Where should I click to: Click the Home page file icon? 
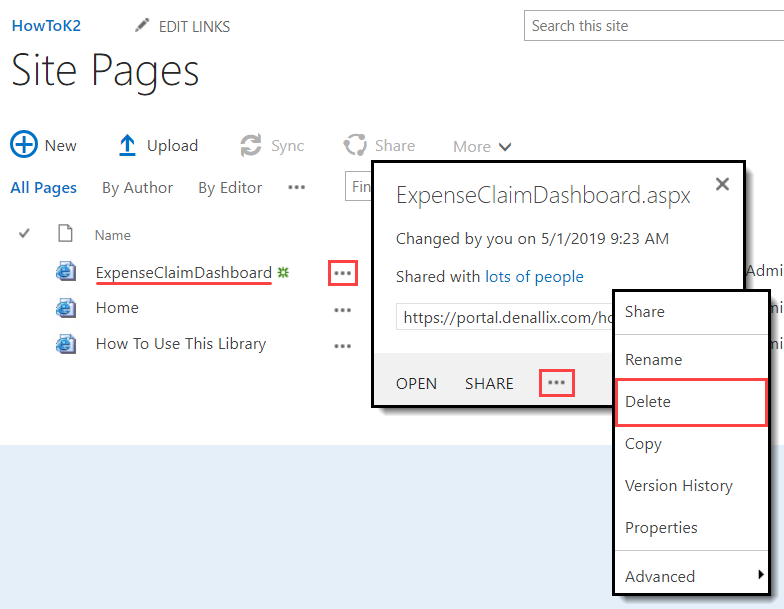(x=66, y=308)
